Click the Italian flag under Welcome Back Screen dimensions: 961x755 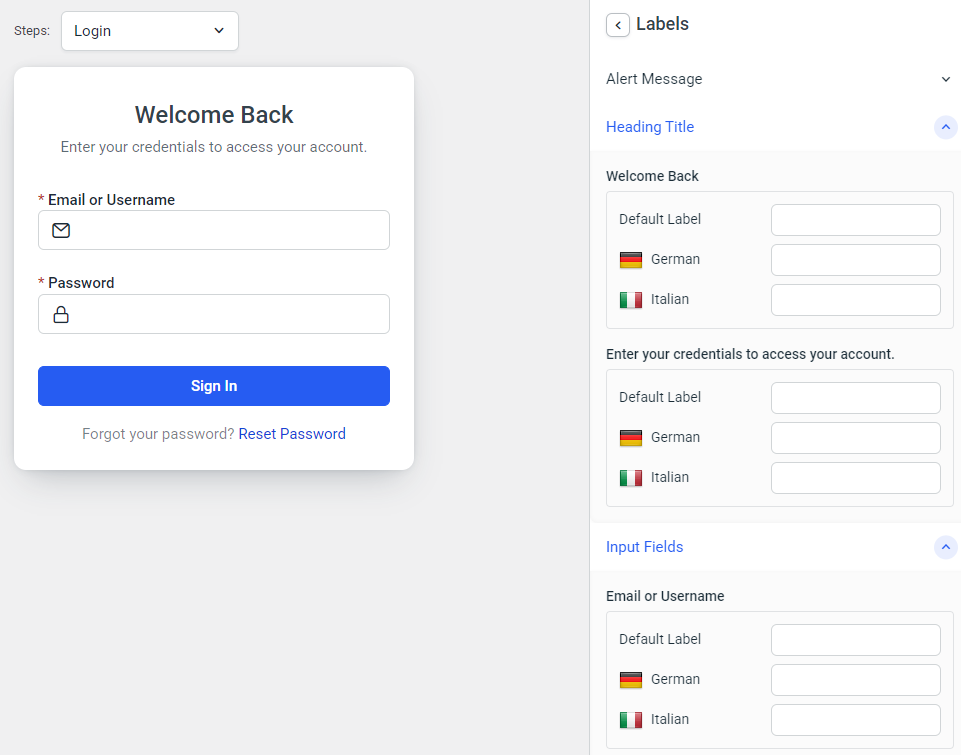pyautogui.click(x=631, y=299)
